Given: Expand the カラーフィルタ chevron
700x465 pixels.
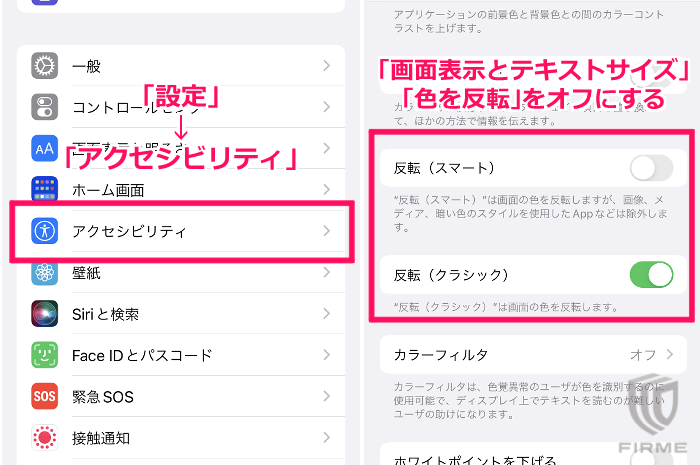Looking at the screenshot, I should click(x=668, y=355).
